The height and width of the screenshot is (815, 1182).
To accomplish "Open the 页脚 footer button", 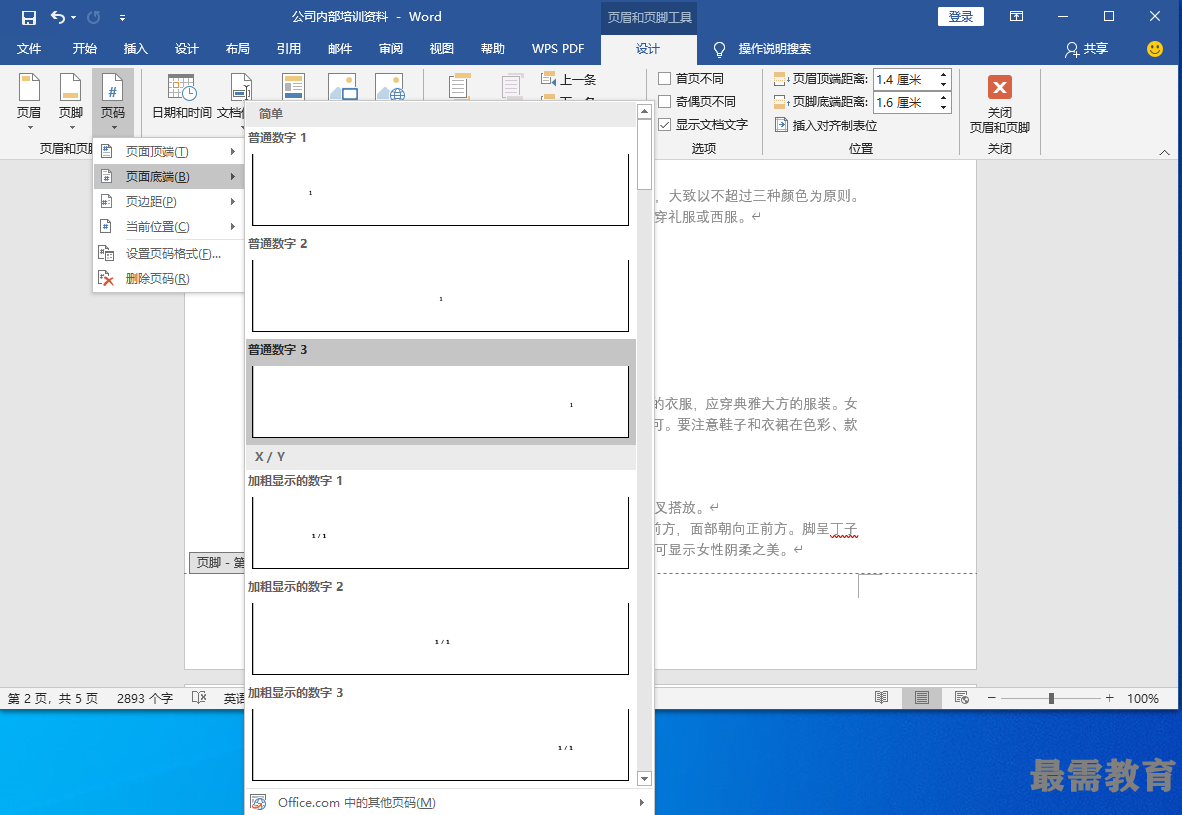I will [x=70, y=101].
